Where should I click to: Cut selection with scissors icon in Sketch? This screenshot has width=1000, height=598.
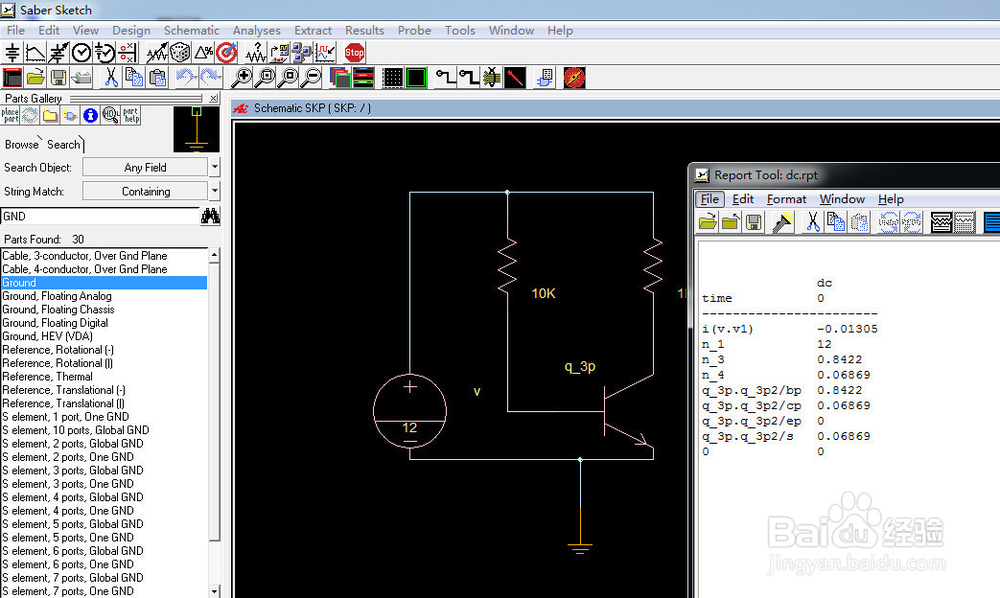click(111, 78)
